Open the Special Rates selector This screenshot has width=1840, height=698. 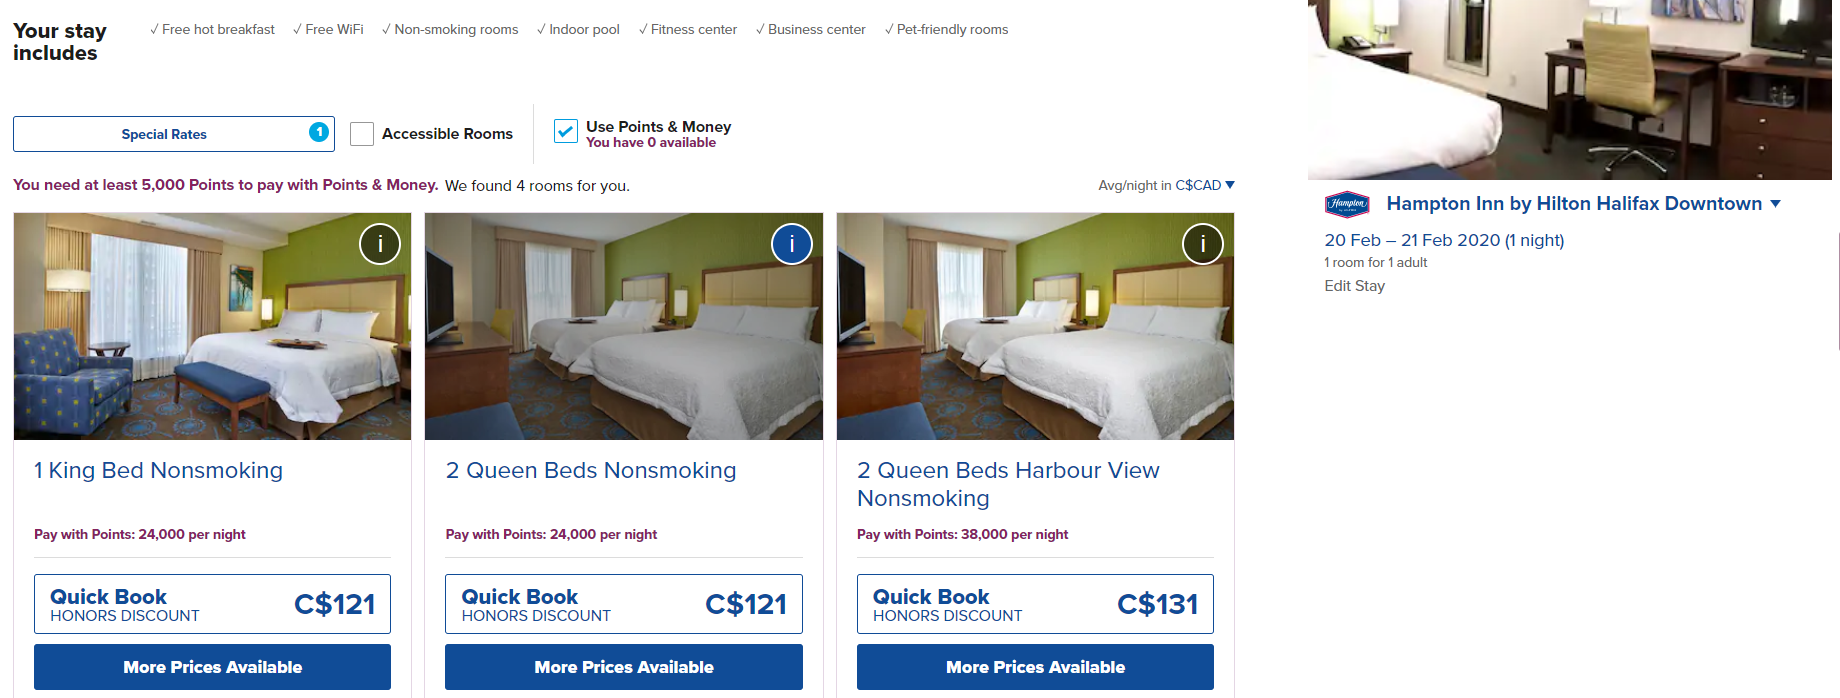coord(164,134)
